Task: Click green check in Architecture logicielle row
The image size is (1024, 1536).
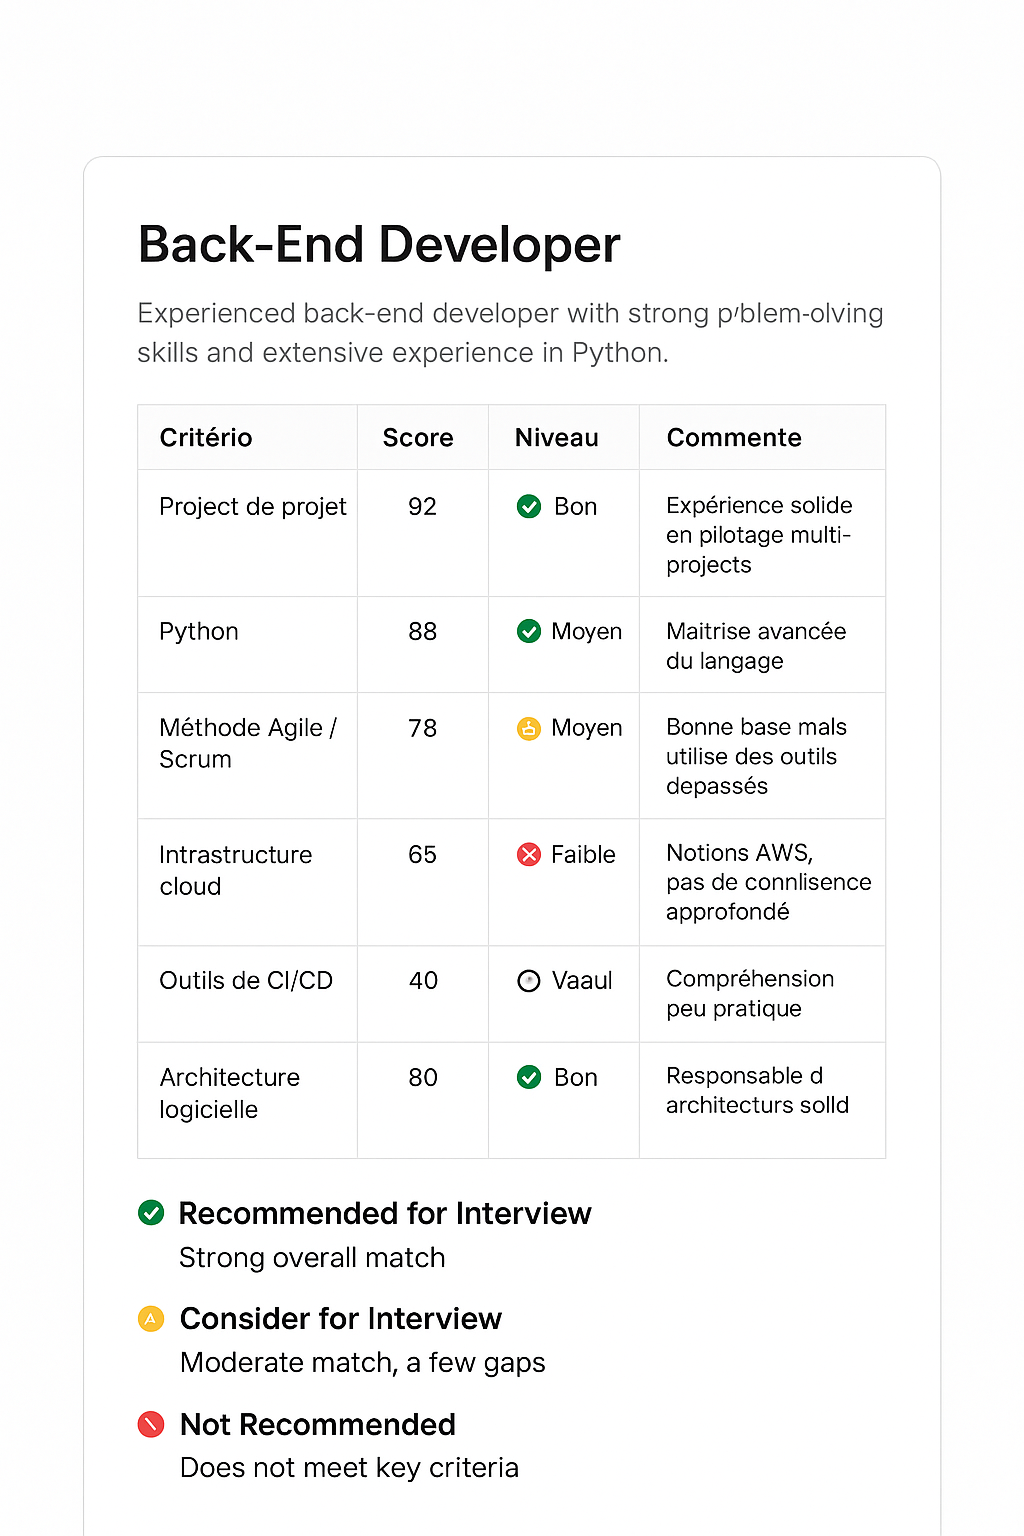Action: pos(529,1077)
